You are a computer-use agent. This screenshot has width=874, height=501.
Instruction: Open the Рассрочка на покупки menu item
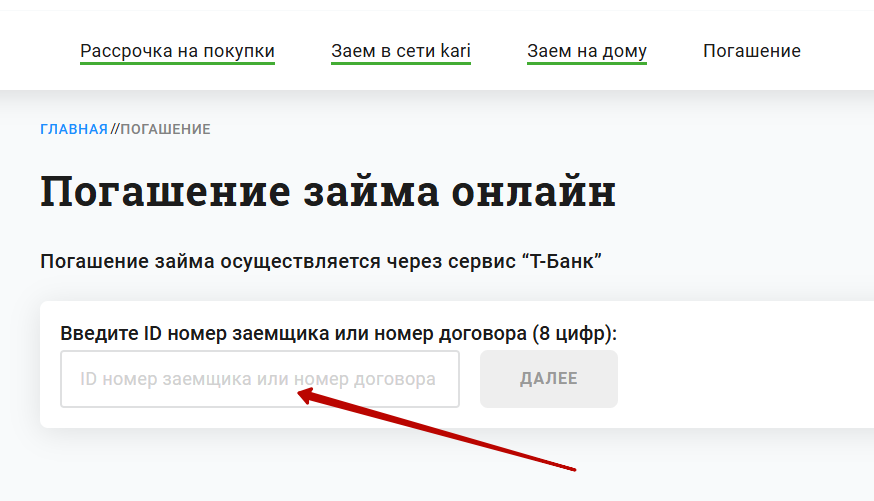tap(177, 51)
